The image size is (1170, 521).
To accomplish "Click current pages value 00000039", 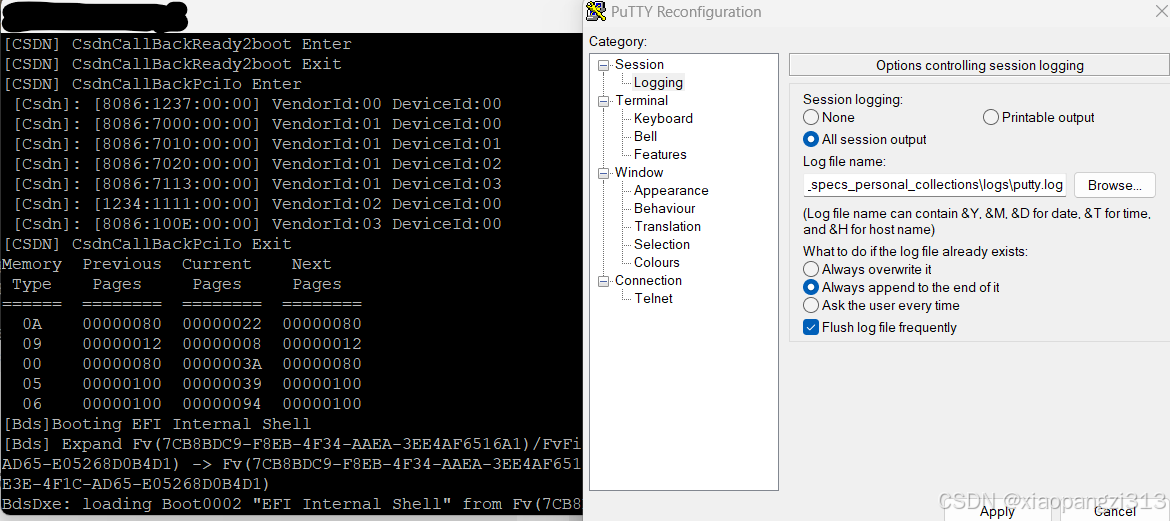I will point(222,384).
